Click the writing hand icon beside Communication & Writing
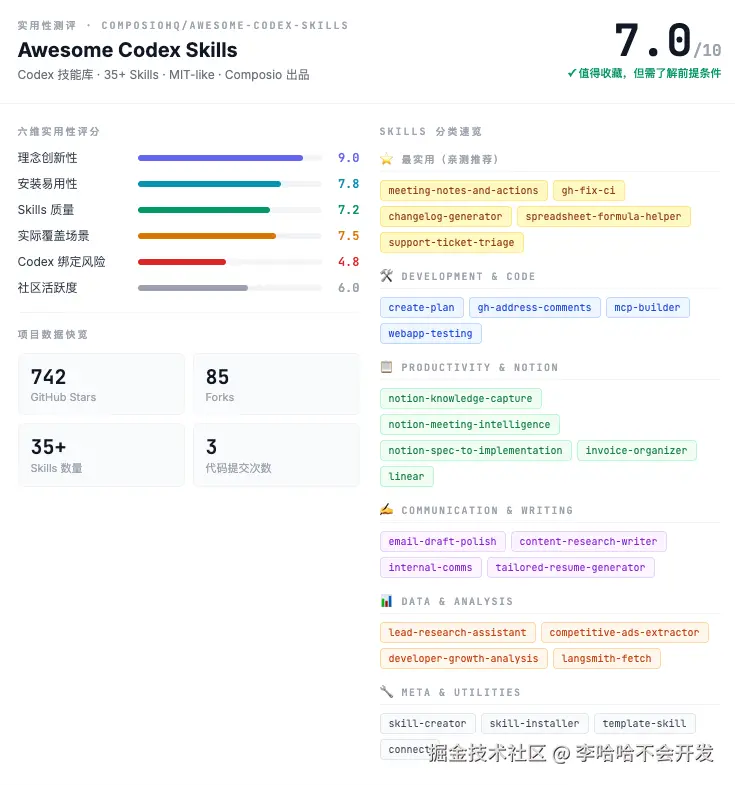The image size is (735, 785). 386,510
